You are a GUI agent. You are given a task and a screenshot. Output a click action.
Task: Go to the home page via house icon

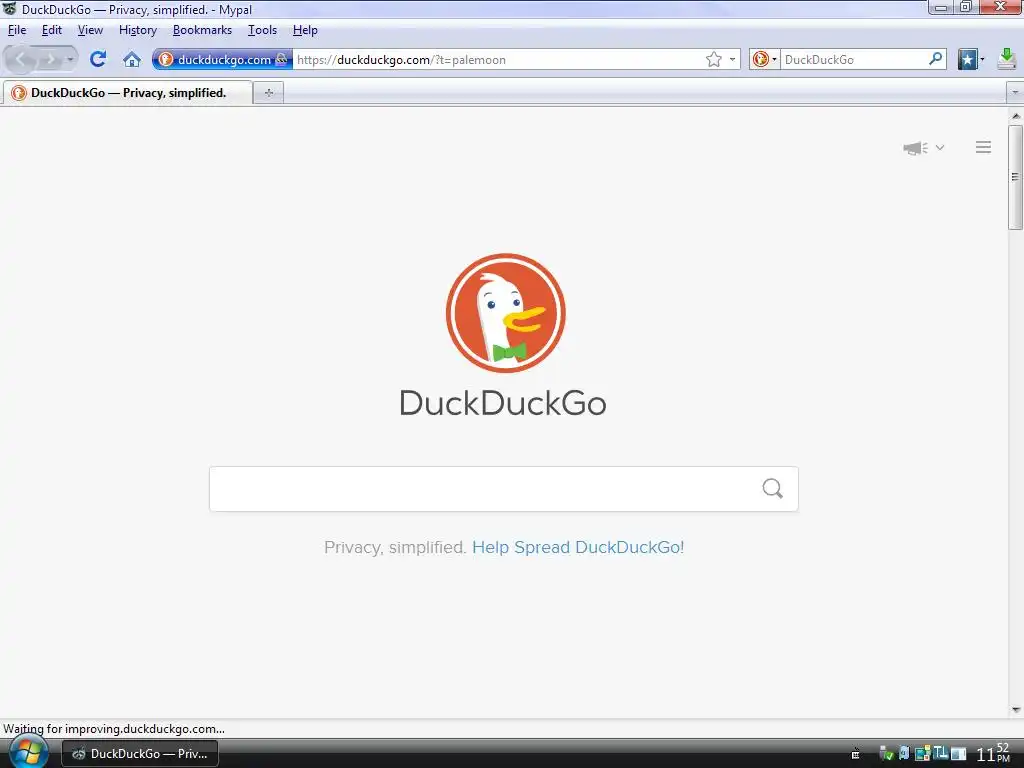[132, 59]
